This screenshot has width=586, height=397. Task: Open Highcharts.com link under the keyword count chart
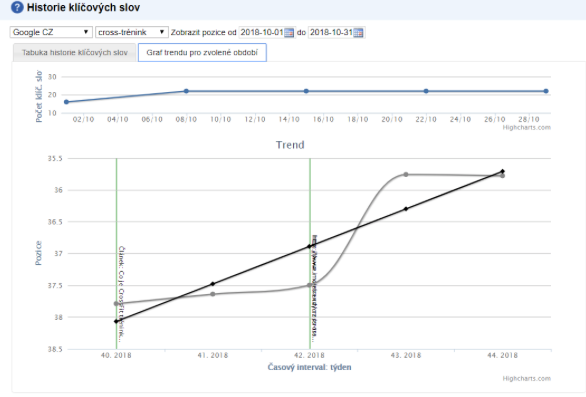(527, 127)
